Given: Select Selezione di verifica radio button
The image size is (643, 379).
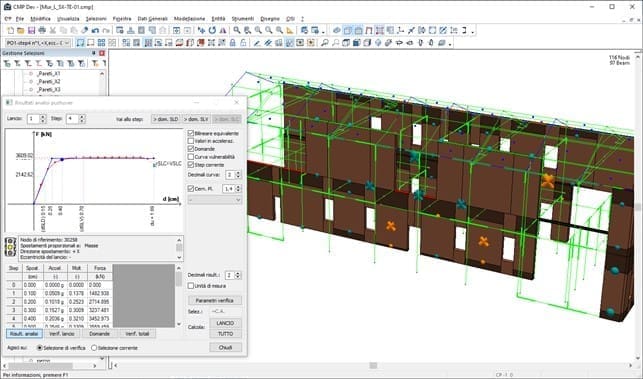Looking at the screenshot, I should 40,348.
